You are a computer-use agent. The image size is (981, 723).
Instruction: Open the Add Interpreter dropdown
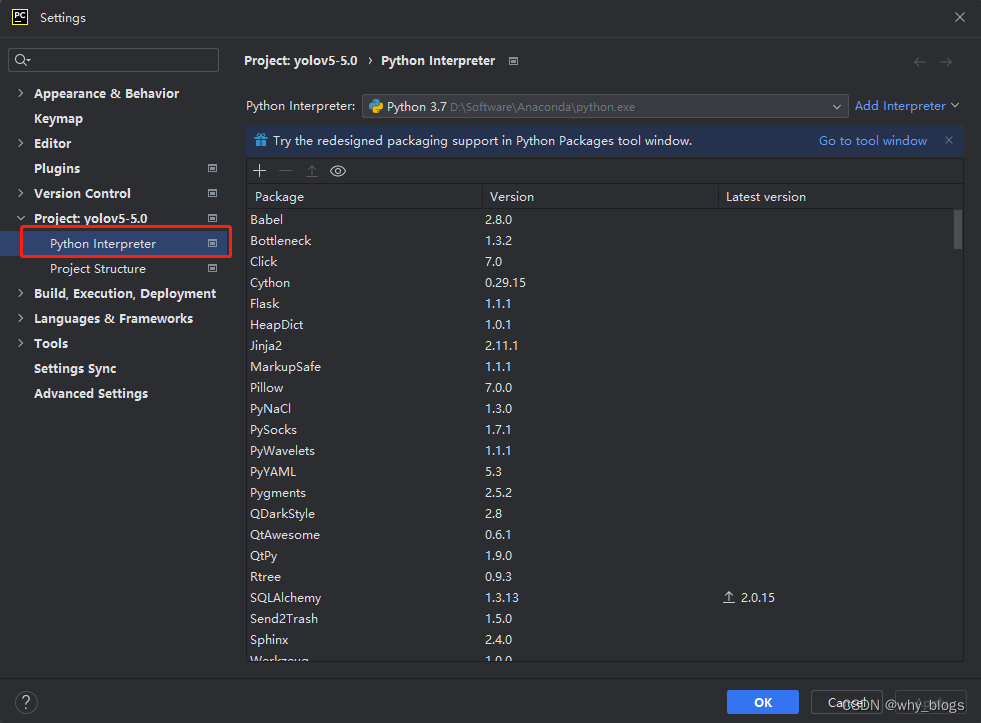(907, 106)
